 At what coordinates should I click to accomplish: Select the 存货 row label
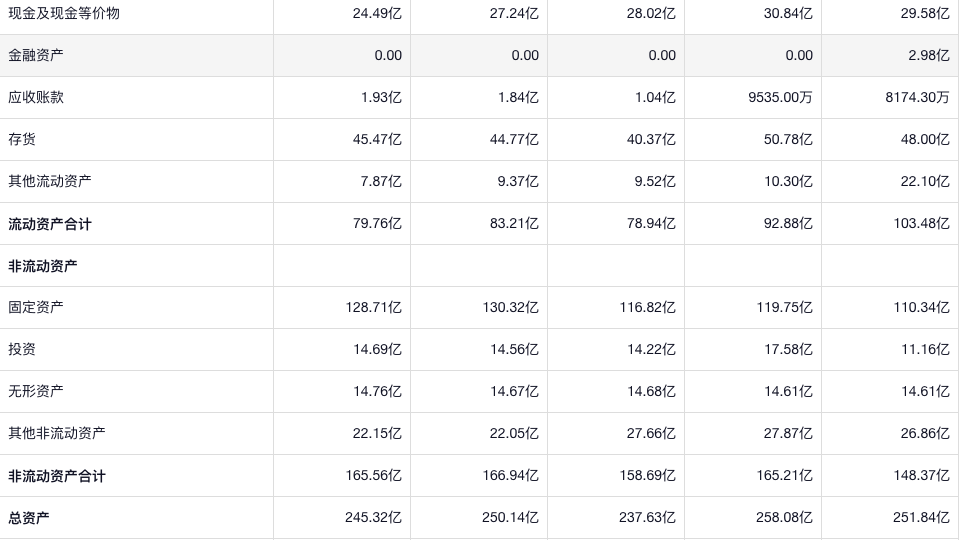[22, 139]
